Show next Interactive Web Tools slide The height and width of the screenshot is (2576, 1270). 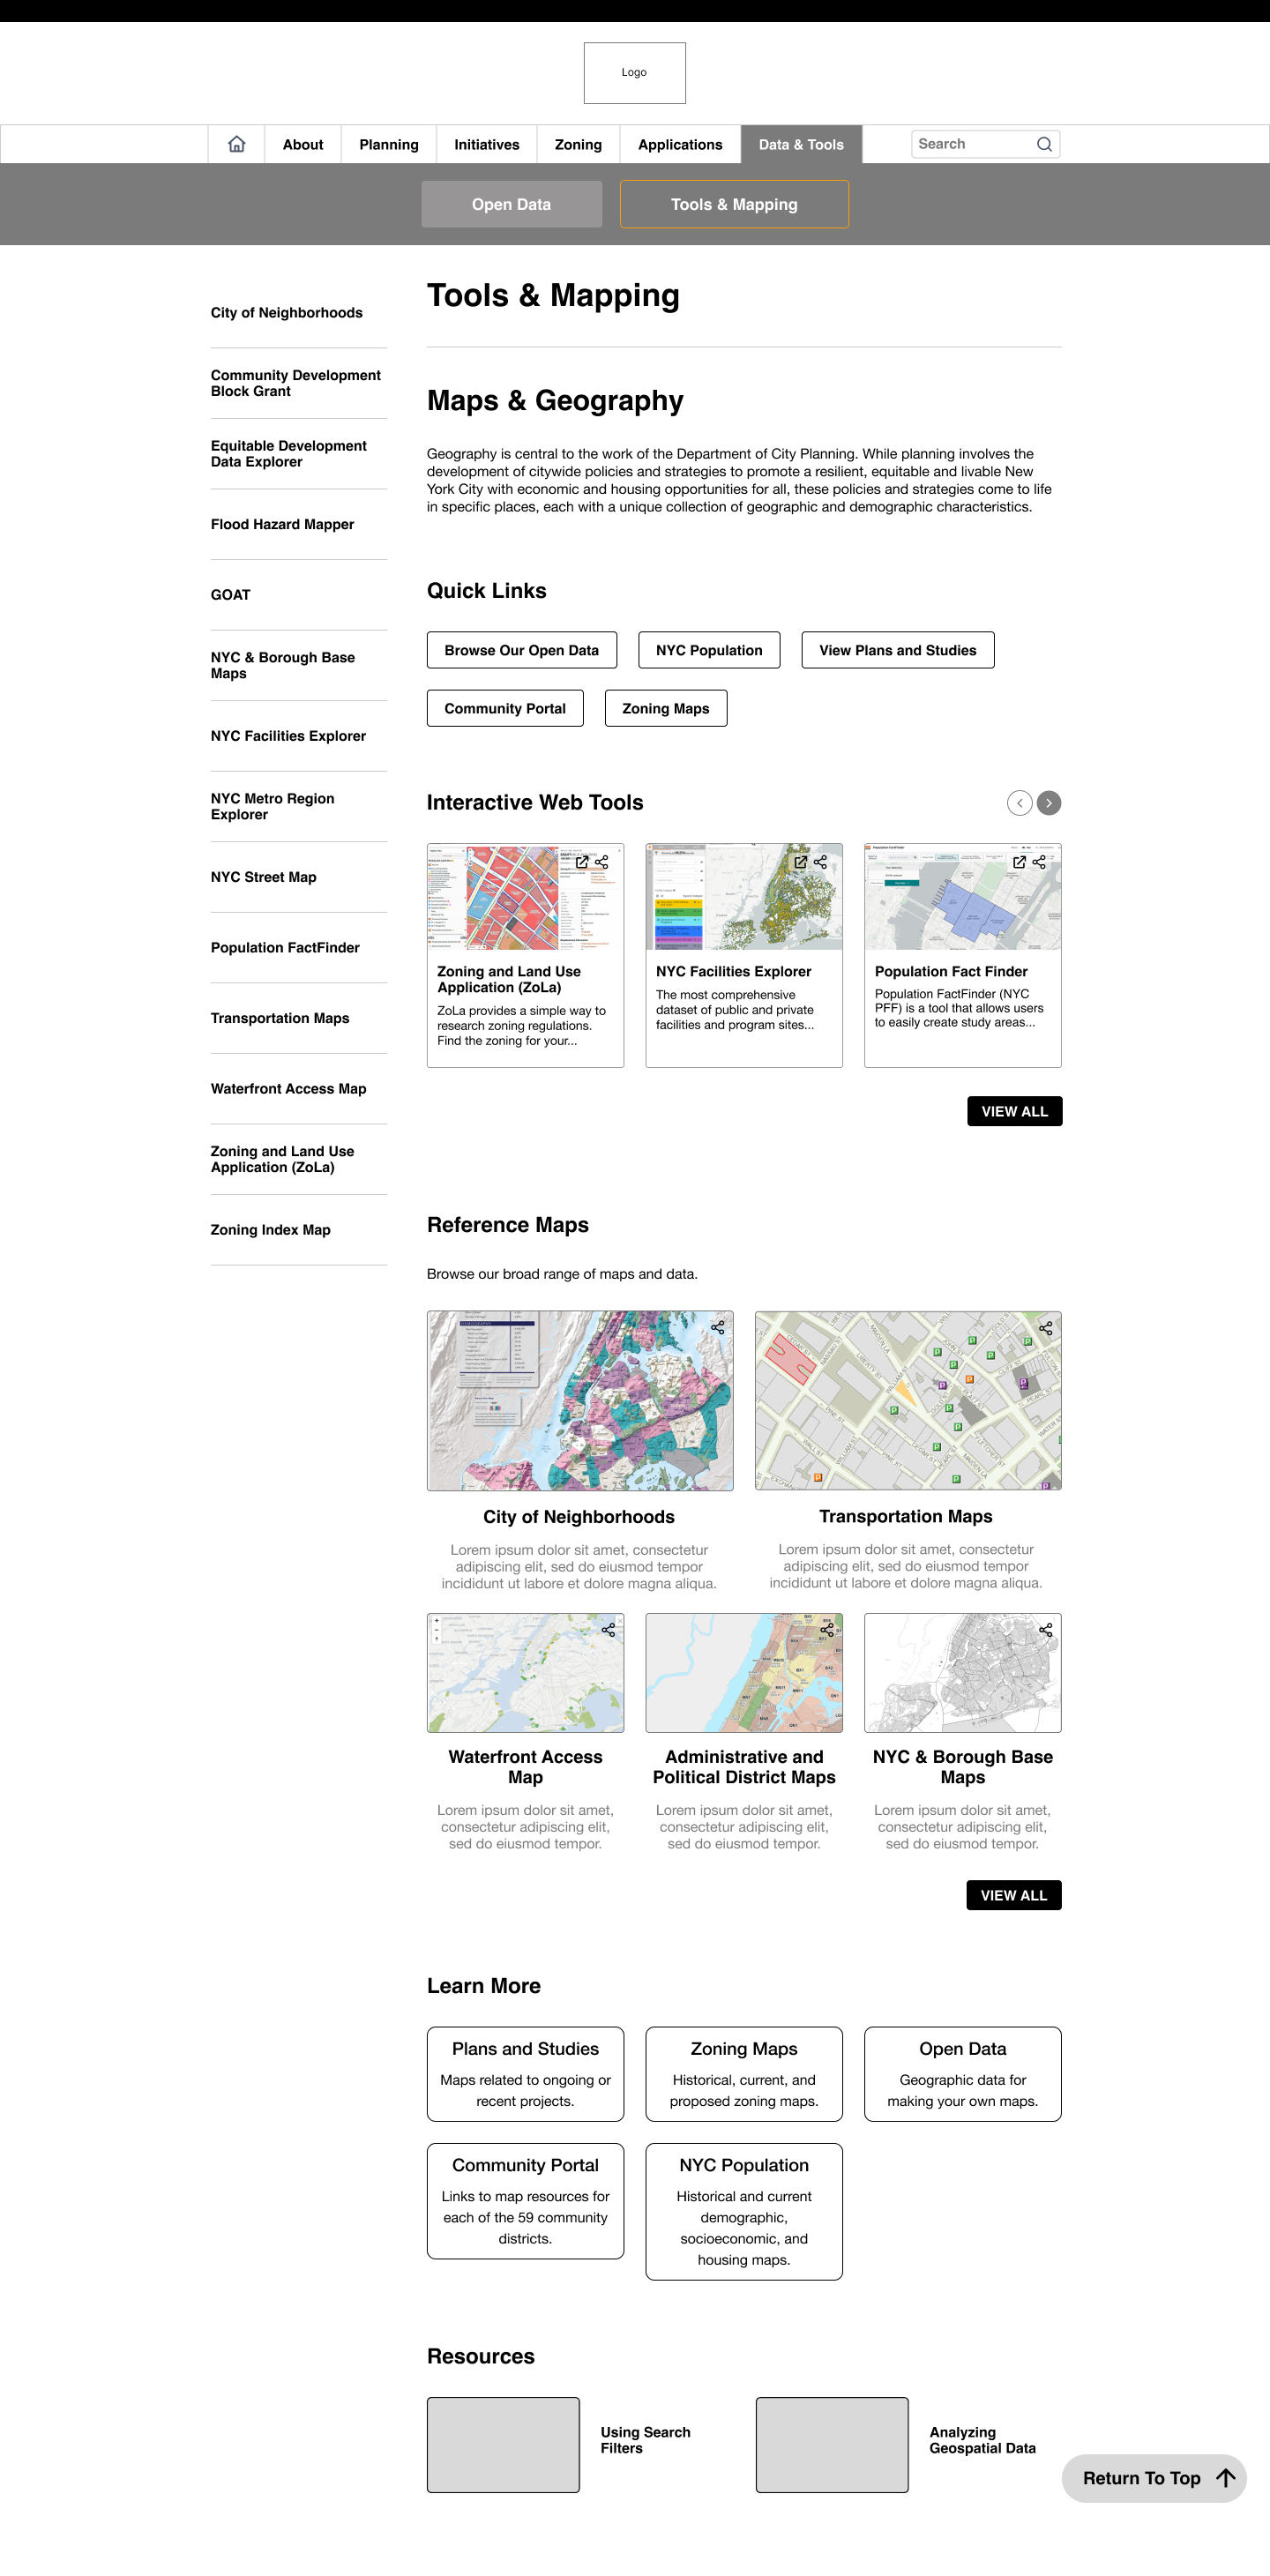pos(1049,802)
